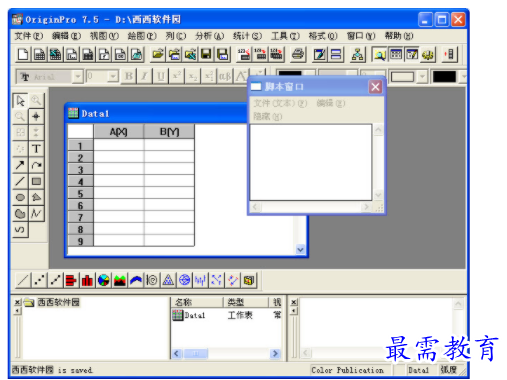Viewport: 507px width, 380px height.
Task: Toggle the Script Window toolbar button
Action: (x=412, y=54)
